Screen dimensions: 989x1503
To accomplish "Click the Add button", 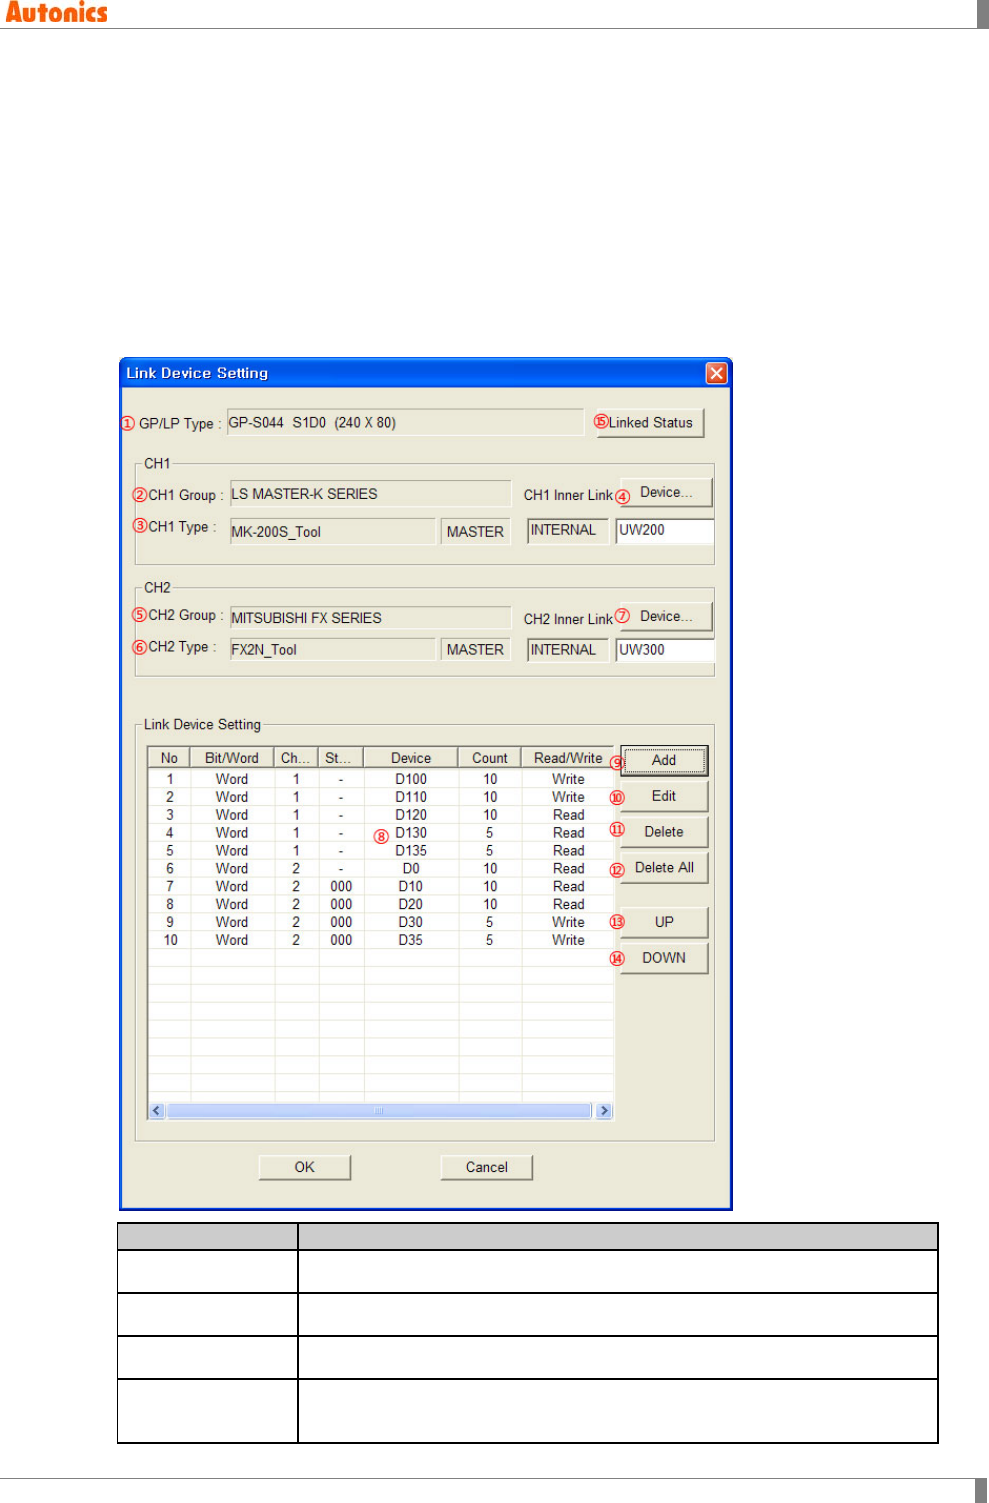I will [664, 760].
